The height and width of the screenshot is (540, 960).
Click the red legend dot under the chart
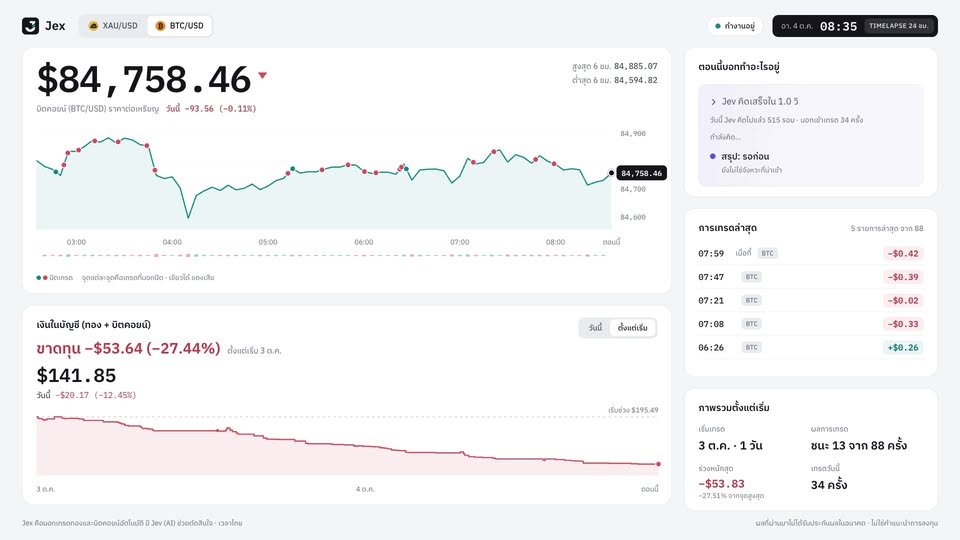[45, 278]
